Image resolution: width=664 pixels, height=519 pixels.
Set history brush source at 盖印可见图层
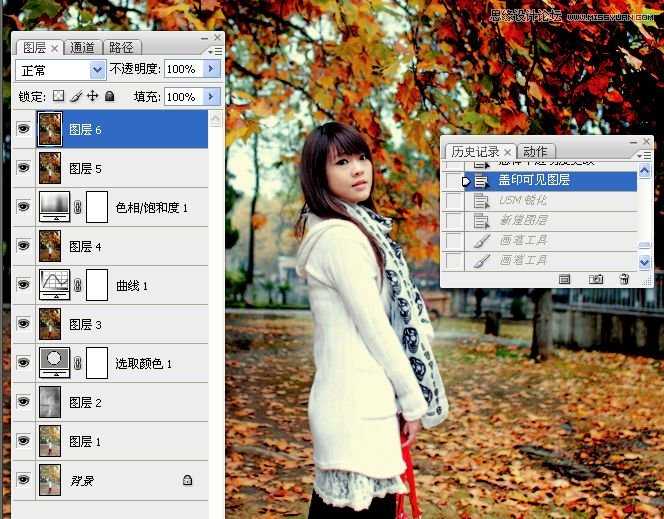(x=455, y=181)
